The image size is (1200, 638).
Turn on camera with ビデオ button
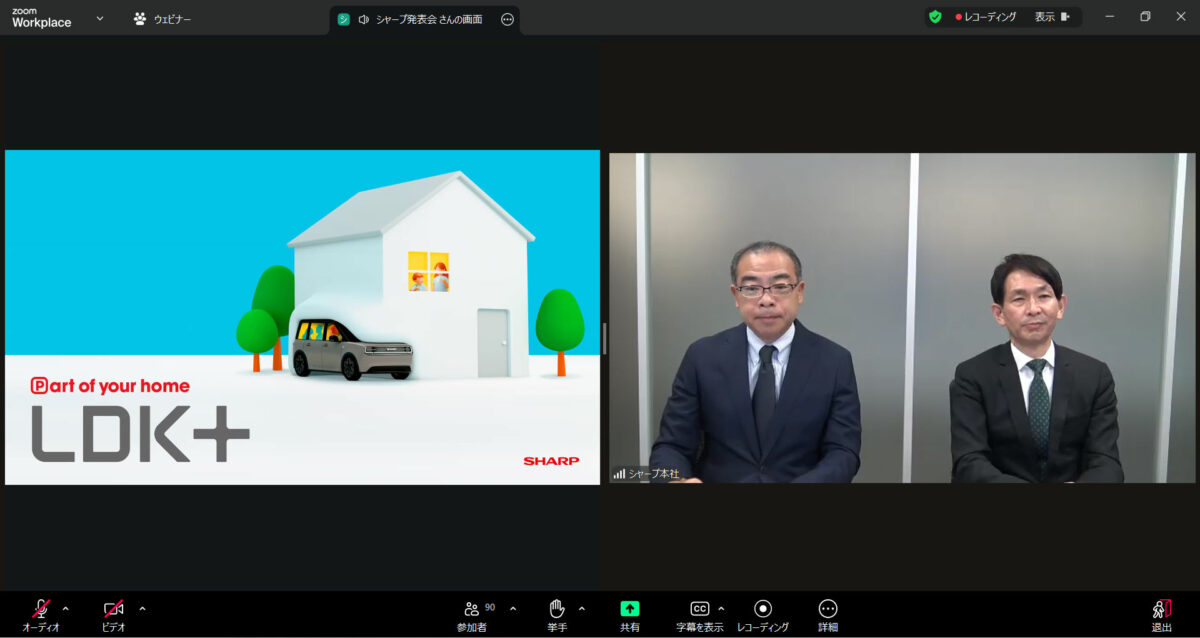[113, 609]
